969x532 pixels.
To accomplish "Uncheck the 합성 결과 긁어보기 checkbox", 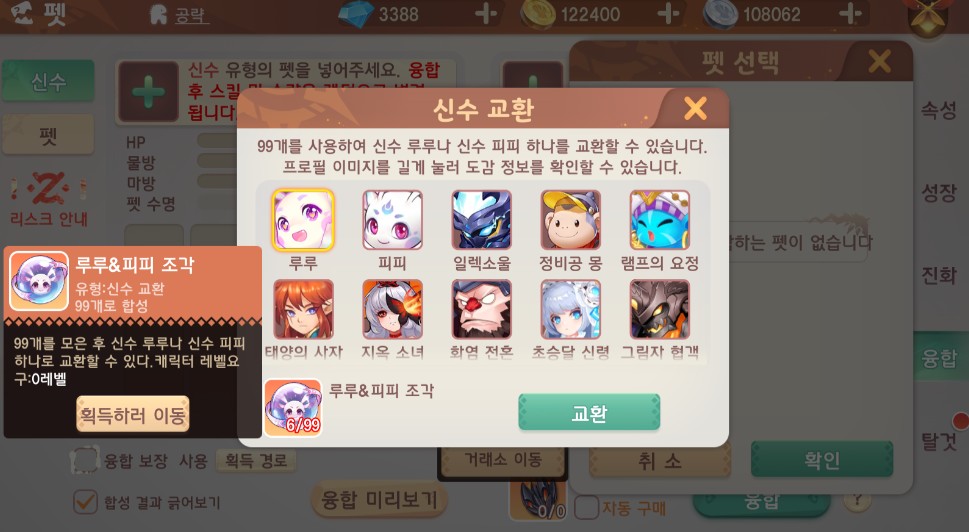I will pyautogui.click(x=85, y=502).
